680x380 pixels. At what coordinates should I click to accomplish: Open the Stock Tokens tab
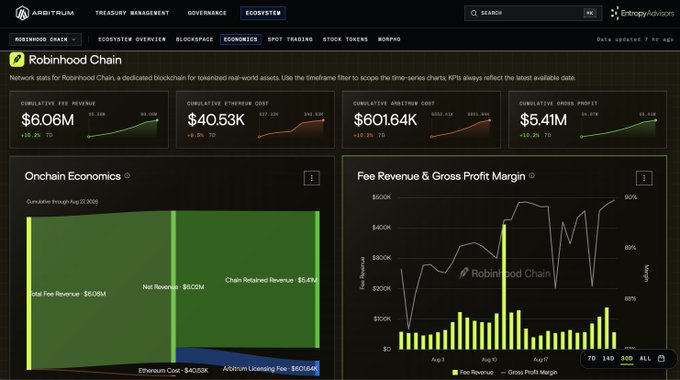(345, 39)
